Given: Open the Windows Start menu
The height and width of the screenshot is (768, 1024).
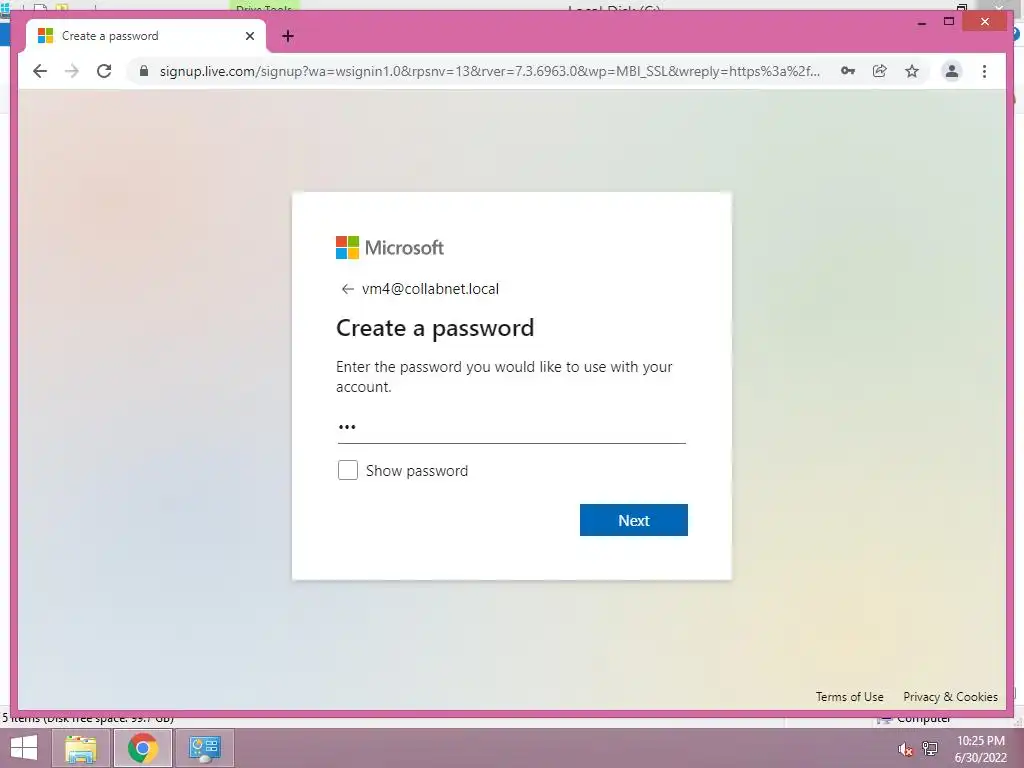Looking at the screenshot, I should coord(24,748).
